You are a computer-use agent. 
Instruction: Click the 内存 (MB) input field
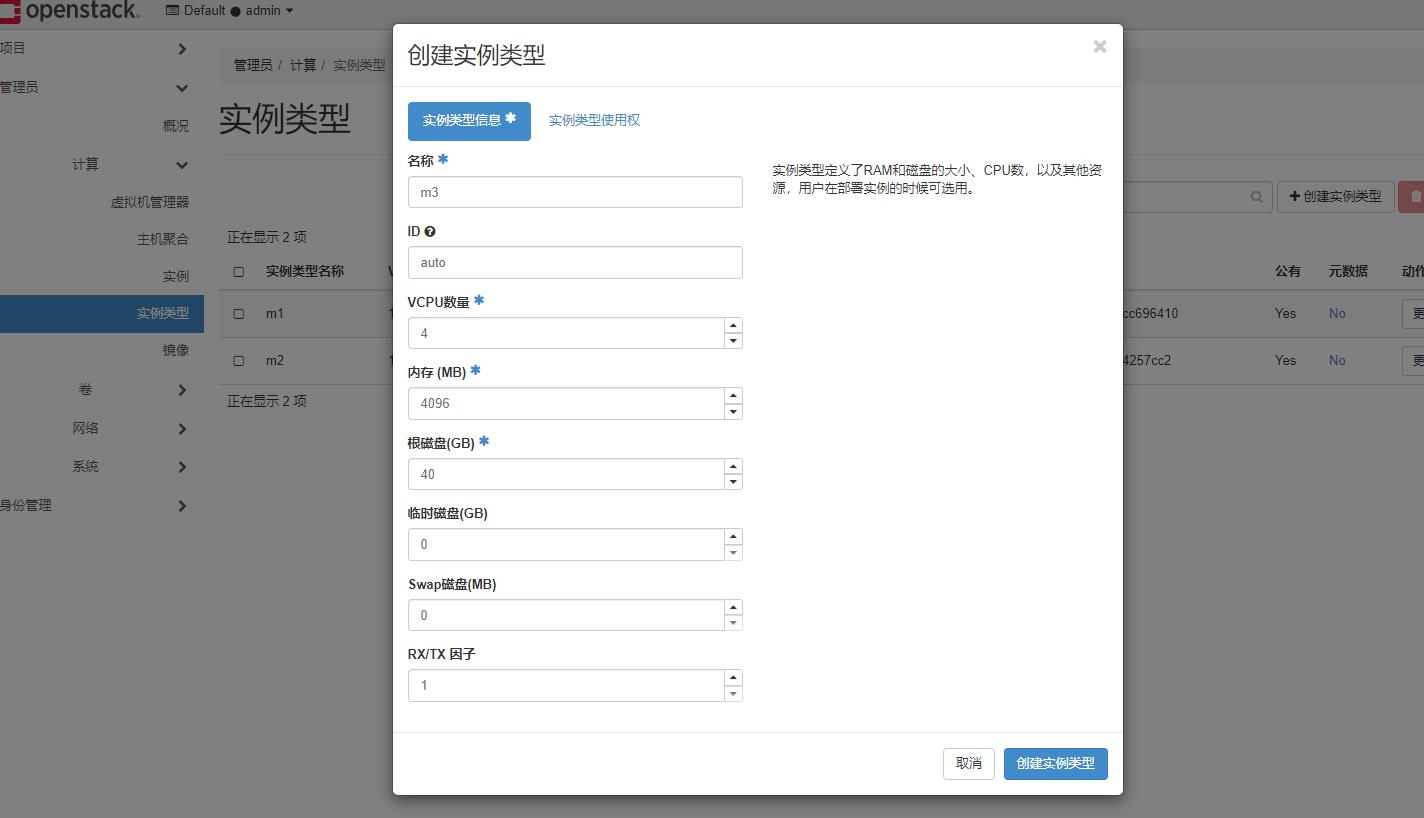pyautogui.click(x=566, y=404)
